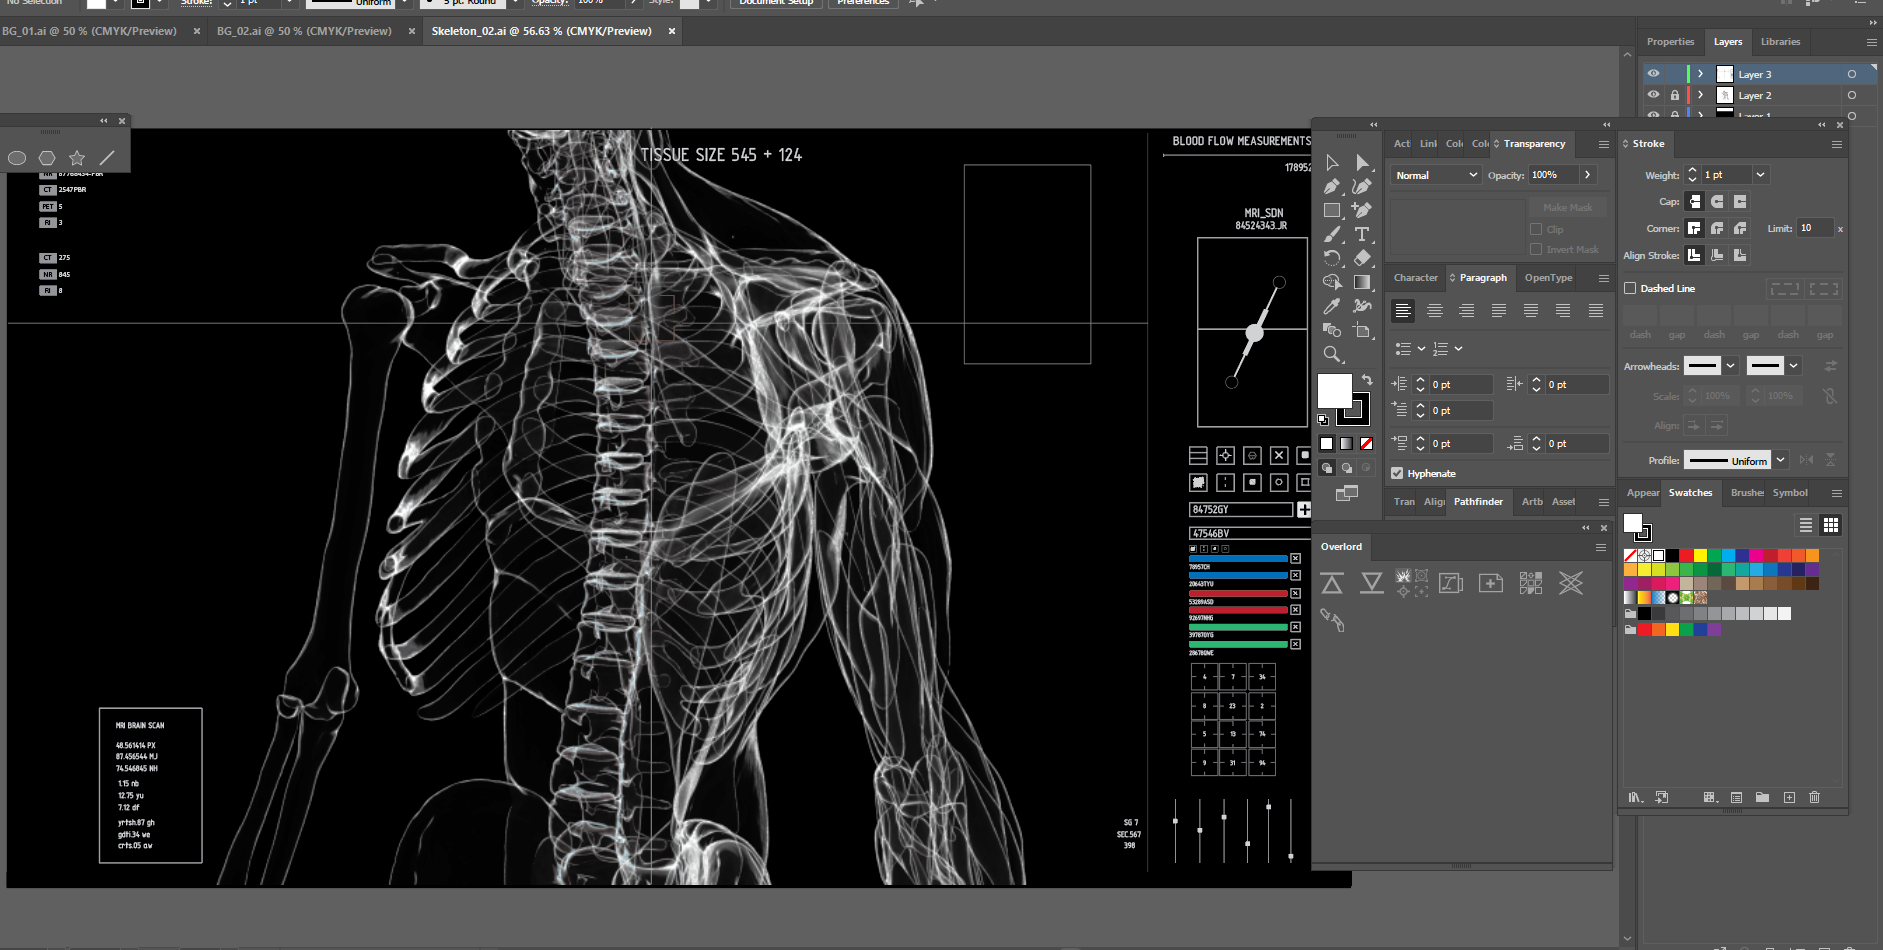The image size is (1883, 950).
Task: Select Justify all lines paragraph button
Action: 1596,311
